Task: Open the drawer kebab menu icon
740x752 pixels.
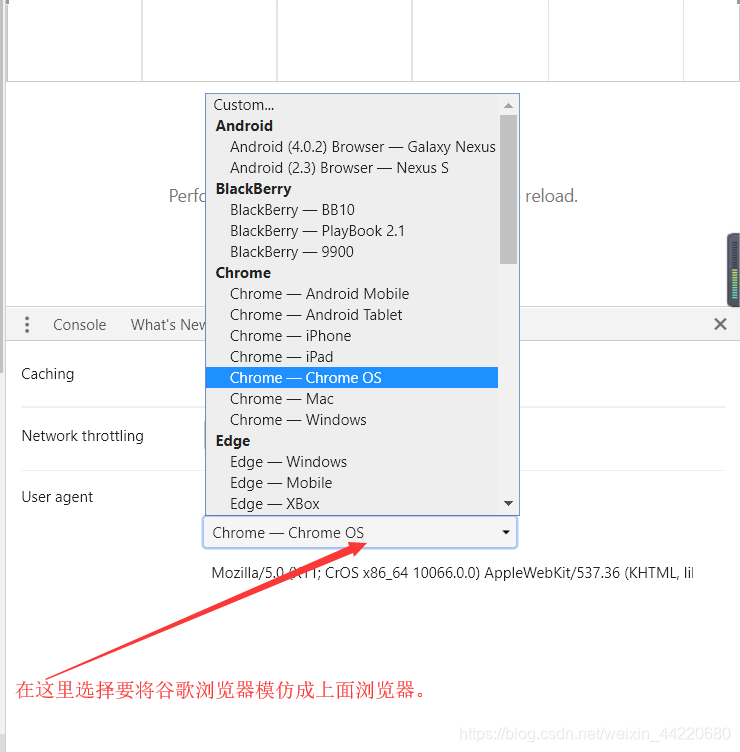Action: pyautogui.click(x=27, y=325)
